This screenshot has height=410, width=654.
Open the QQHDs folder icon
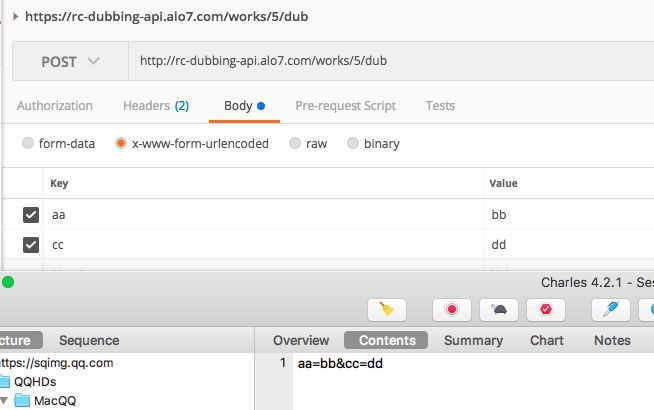coord(5,381)
